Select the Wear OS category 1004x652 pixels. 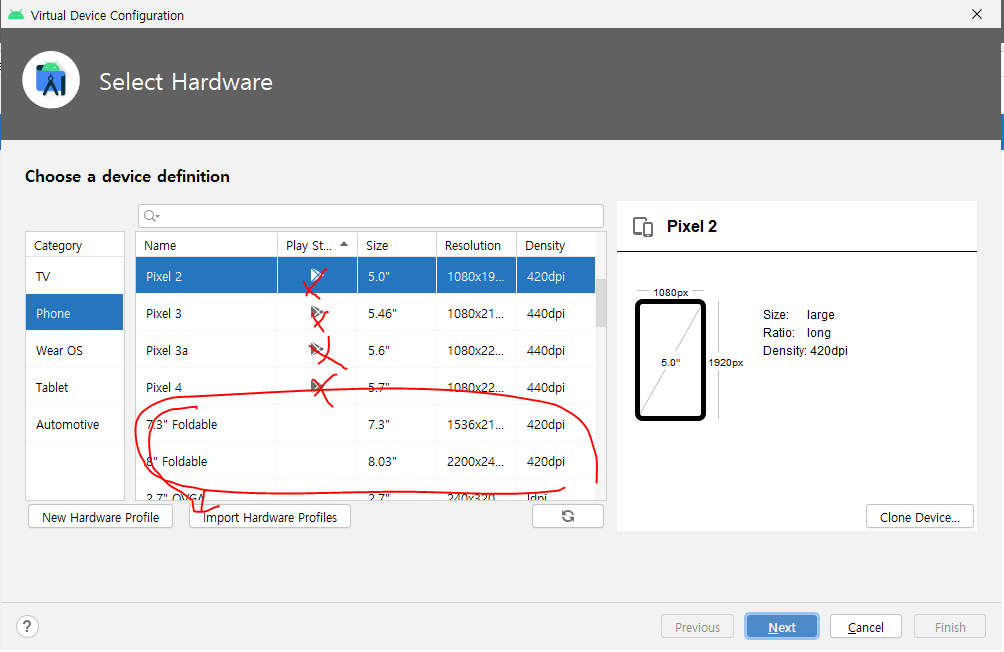[x=75, y=350]
